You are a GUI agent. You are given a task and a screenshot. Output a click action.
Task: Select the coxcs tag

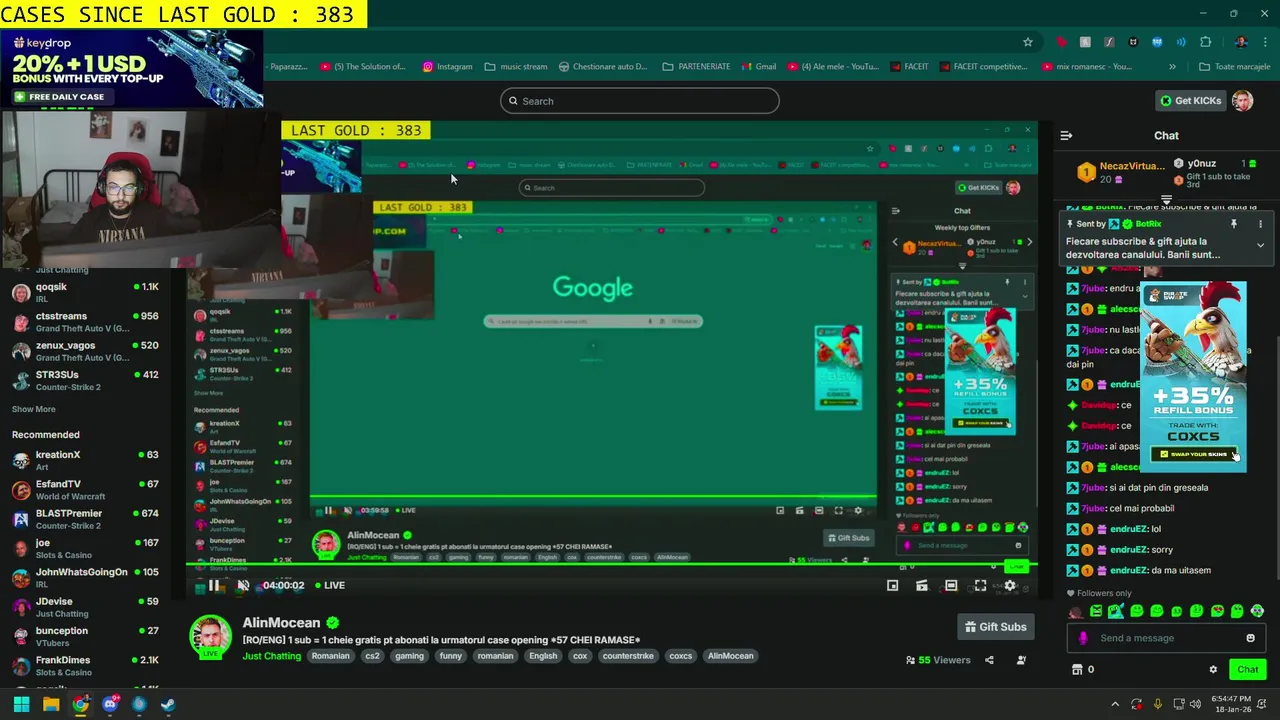pyautogui.click(x=680, y=656)
